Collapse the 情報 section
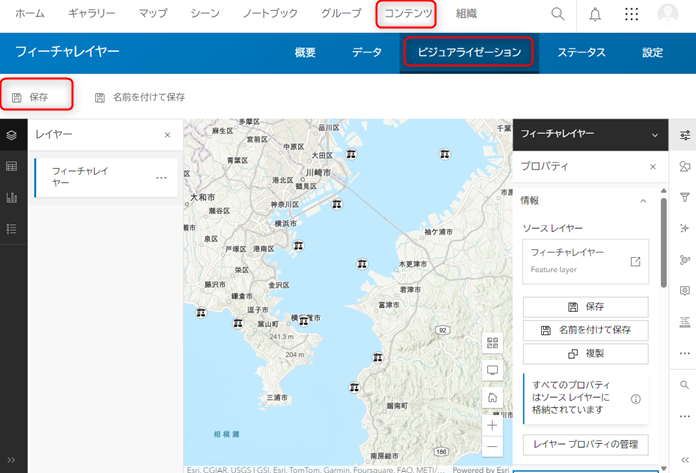The width and height of the screenshot is (696, 473). pyautogui.click(x=643, y=201)
